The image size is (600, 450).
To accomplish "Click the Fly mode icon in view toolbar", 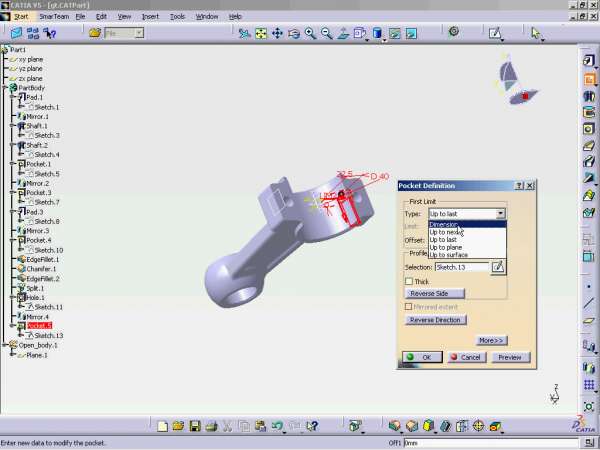I will [244, 33].
